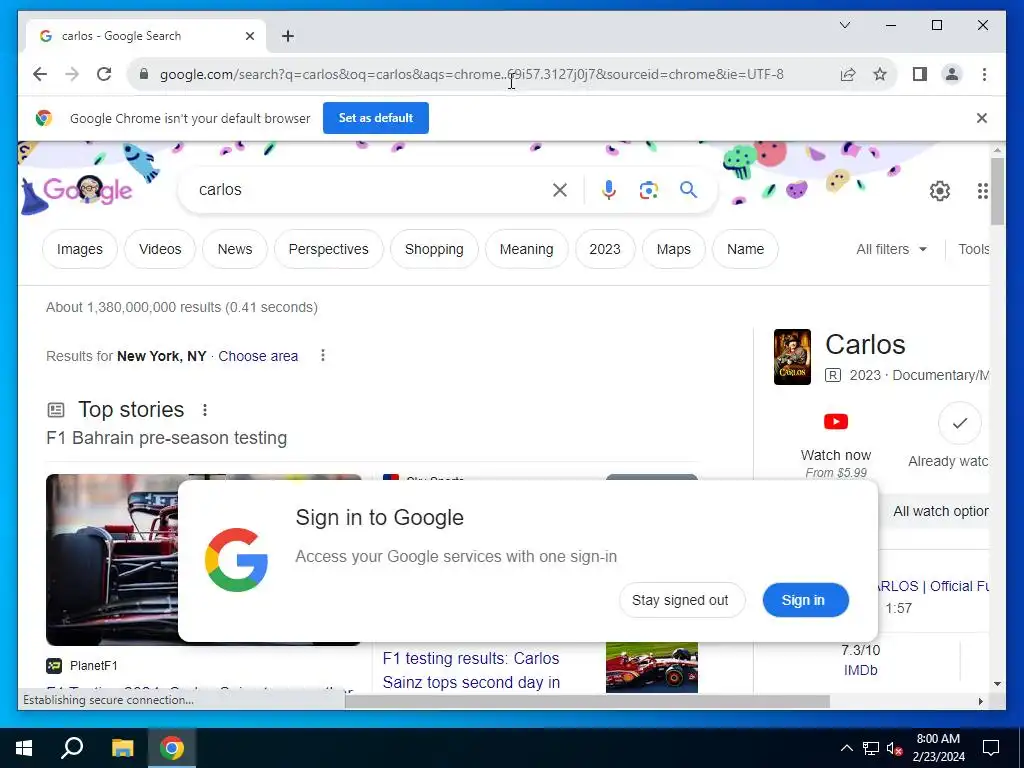Click the Chrome taskbar icon
The height and width of the screenshot is (768, 1024).
[172, 748]
